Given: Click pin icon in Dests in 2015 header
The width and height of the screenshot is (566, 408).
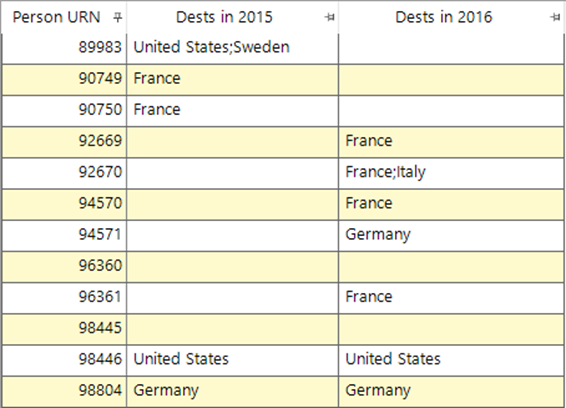Looking at the screenshot, I should tap(329, 17).
